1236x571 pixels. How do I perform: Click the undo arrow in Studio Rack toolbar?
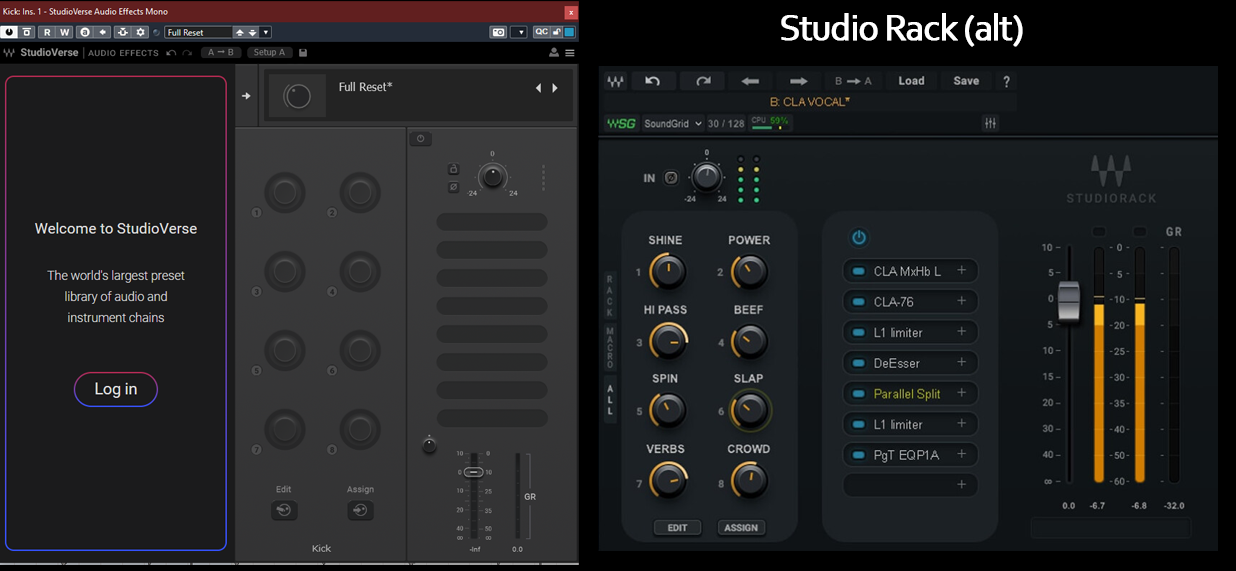click(653, 81)
